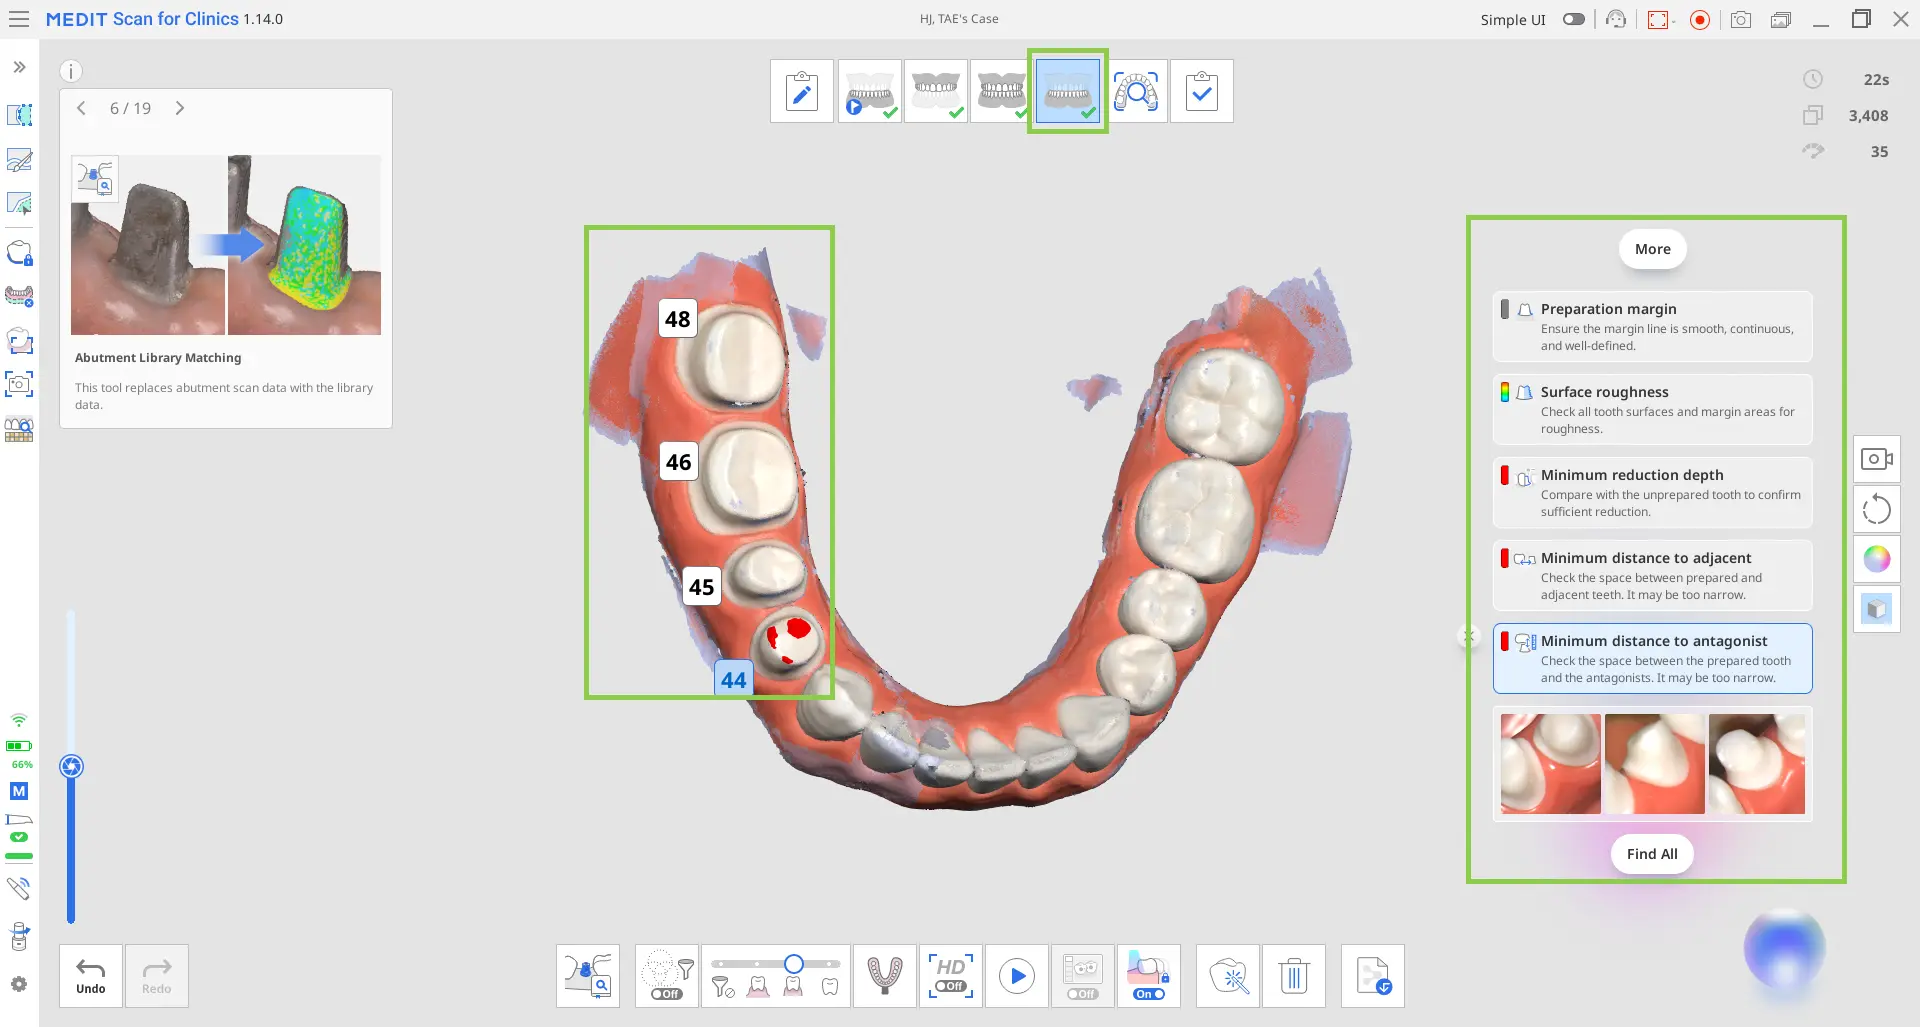Image resolution: width=1920 pixels, height=1027 pixels.
Task: Open middle antagonist distance example thumbnail
Action: [x=1655, y=764]
